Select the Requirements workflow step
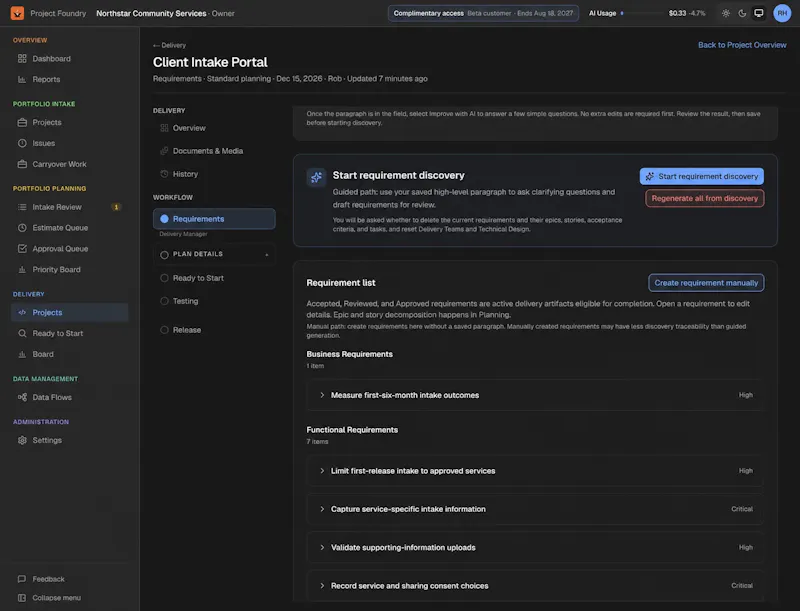Image resolution: width=800 pixels, height=611 pixels. click(214, 219)
